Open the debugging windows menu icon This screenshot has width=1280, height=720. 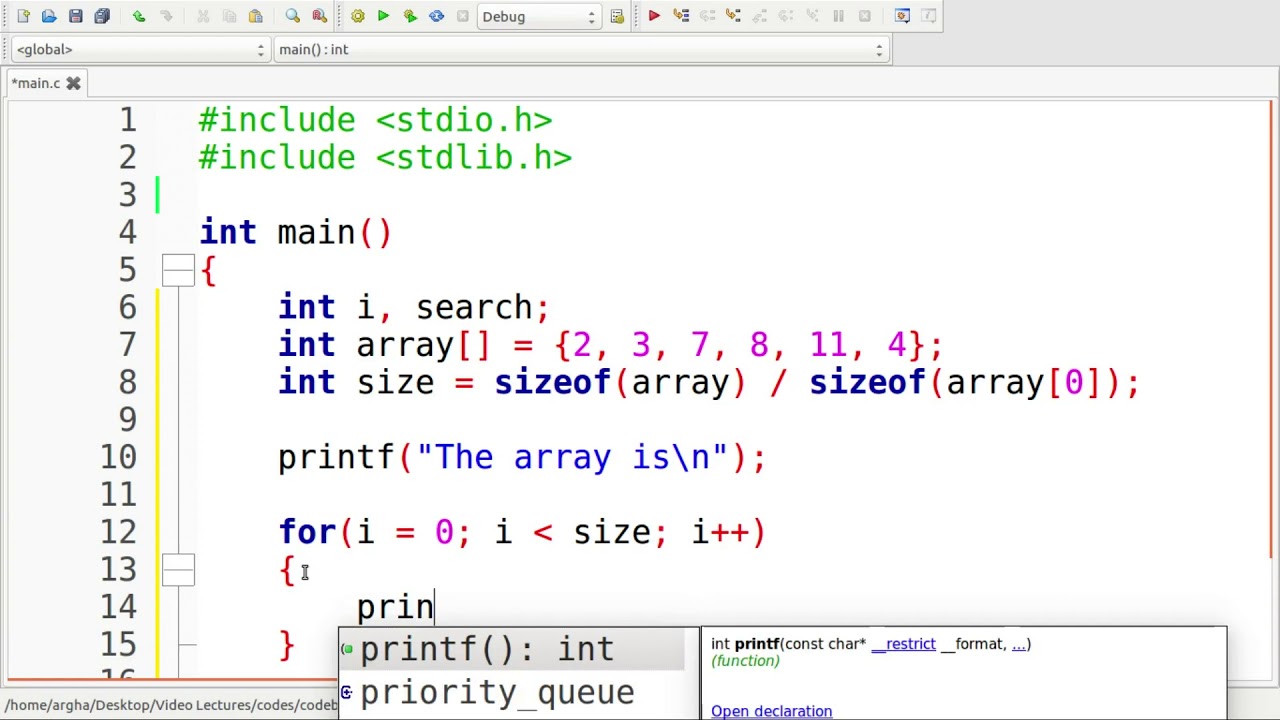coord(902,16)
